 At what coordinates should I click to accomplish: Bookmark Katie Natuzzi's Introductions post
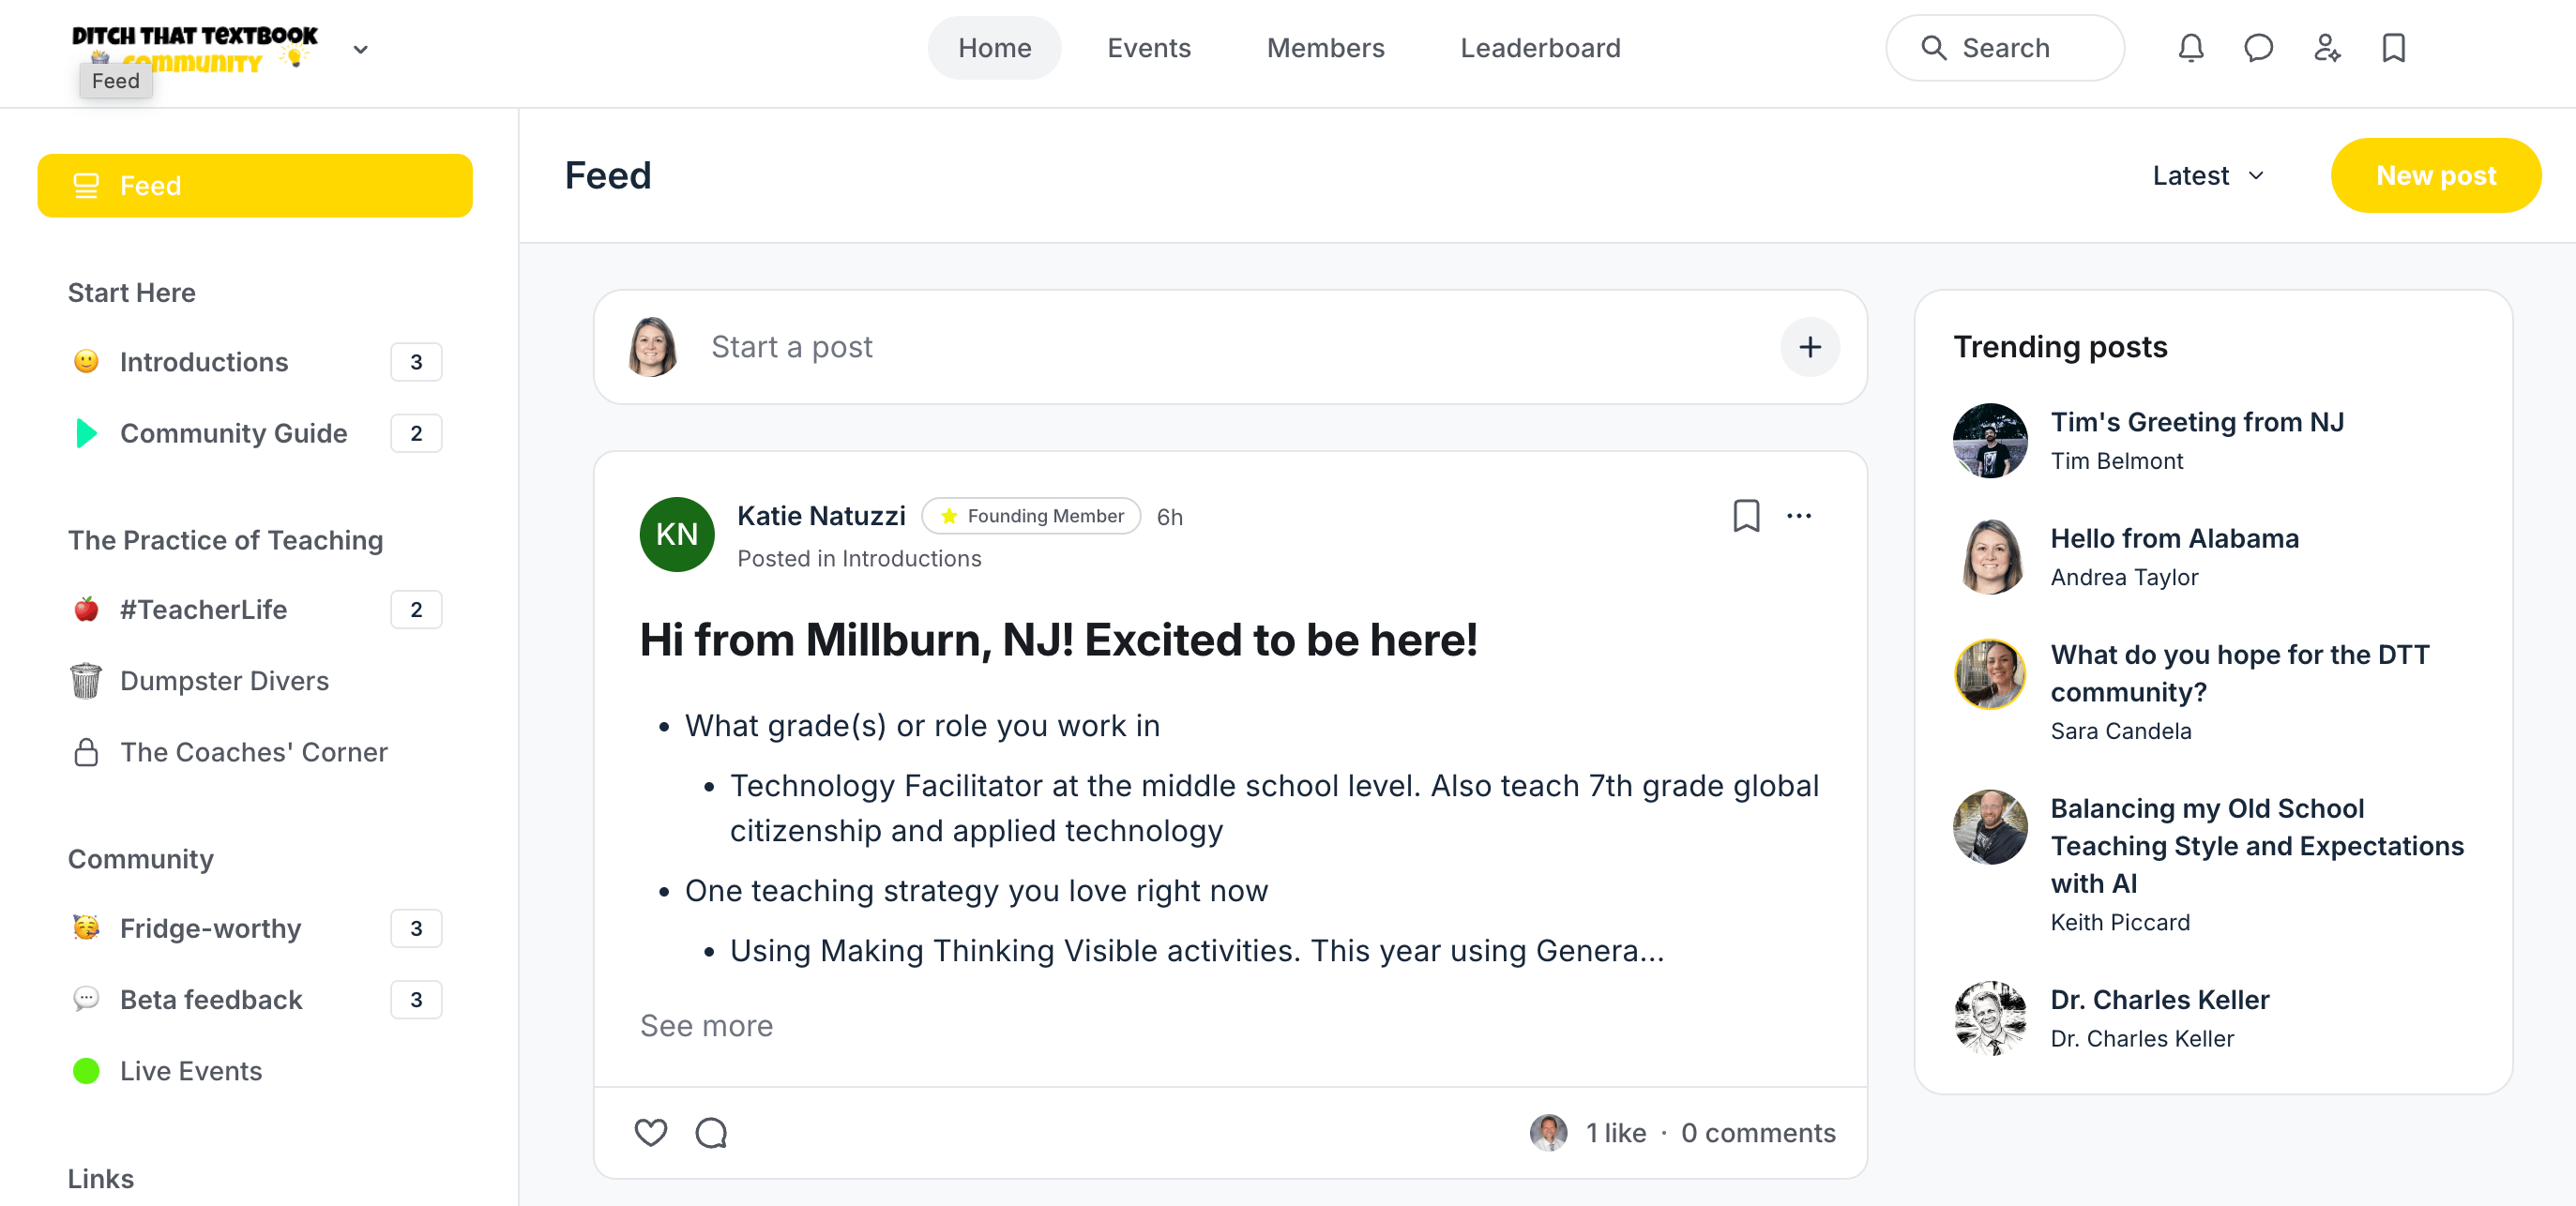tap(1746, 516)
